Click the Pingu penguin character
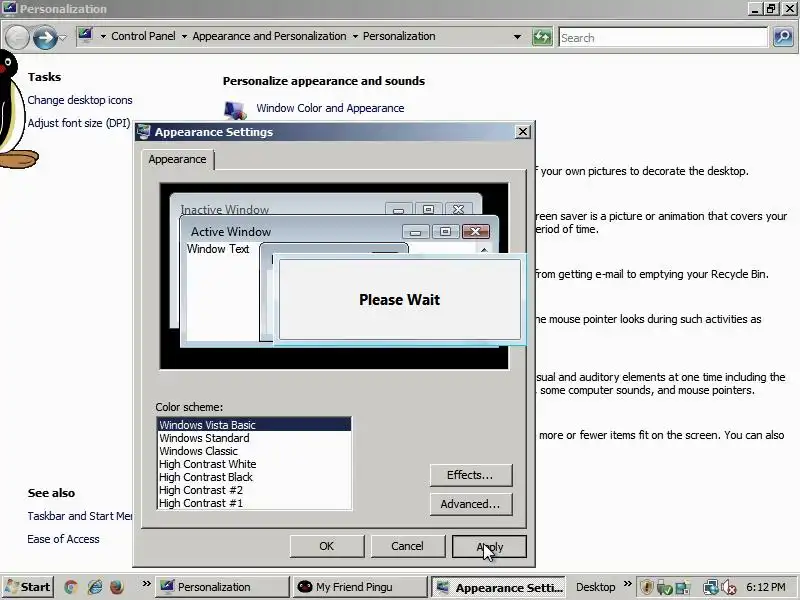The width and height of the screenshot is (800, 600). point(14,108)
